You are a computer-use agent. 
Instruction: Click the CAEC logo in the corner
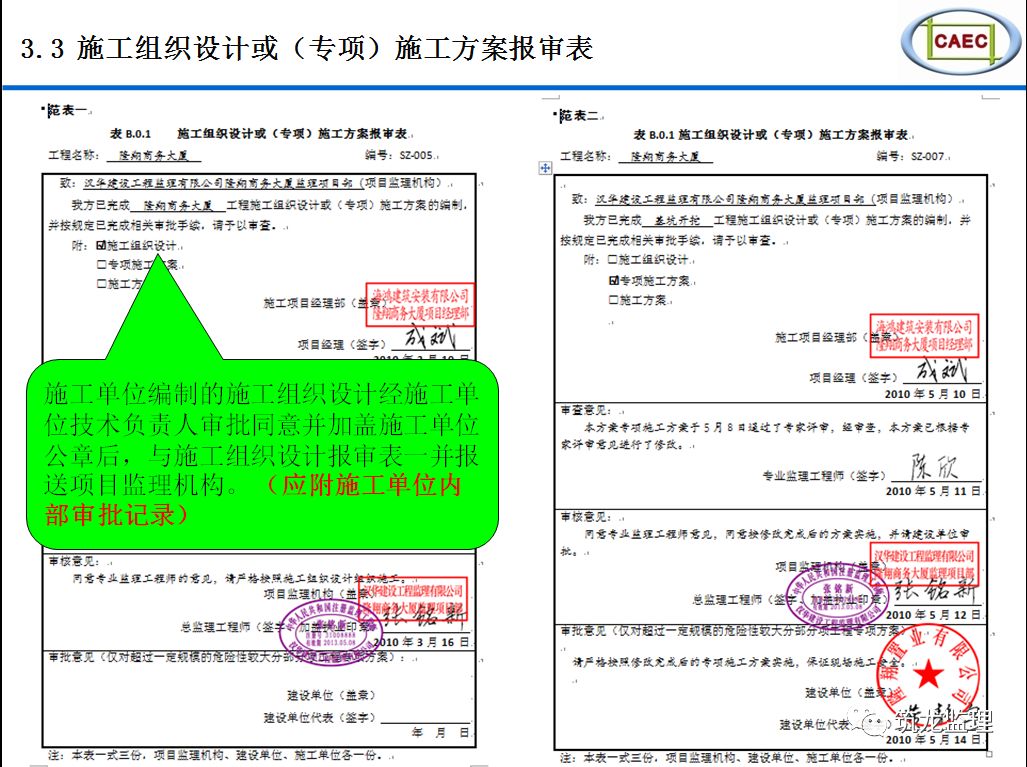[960, 42]
